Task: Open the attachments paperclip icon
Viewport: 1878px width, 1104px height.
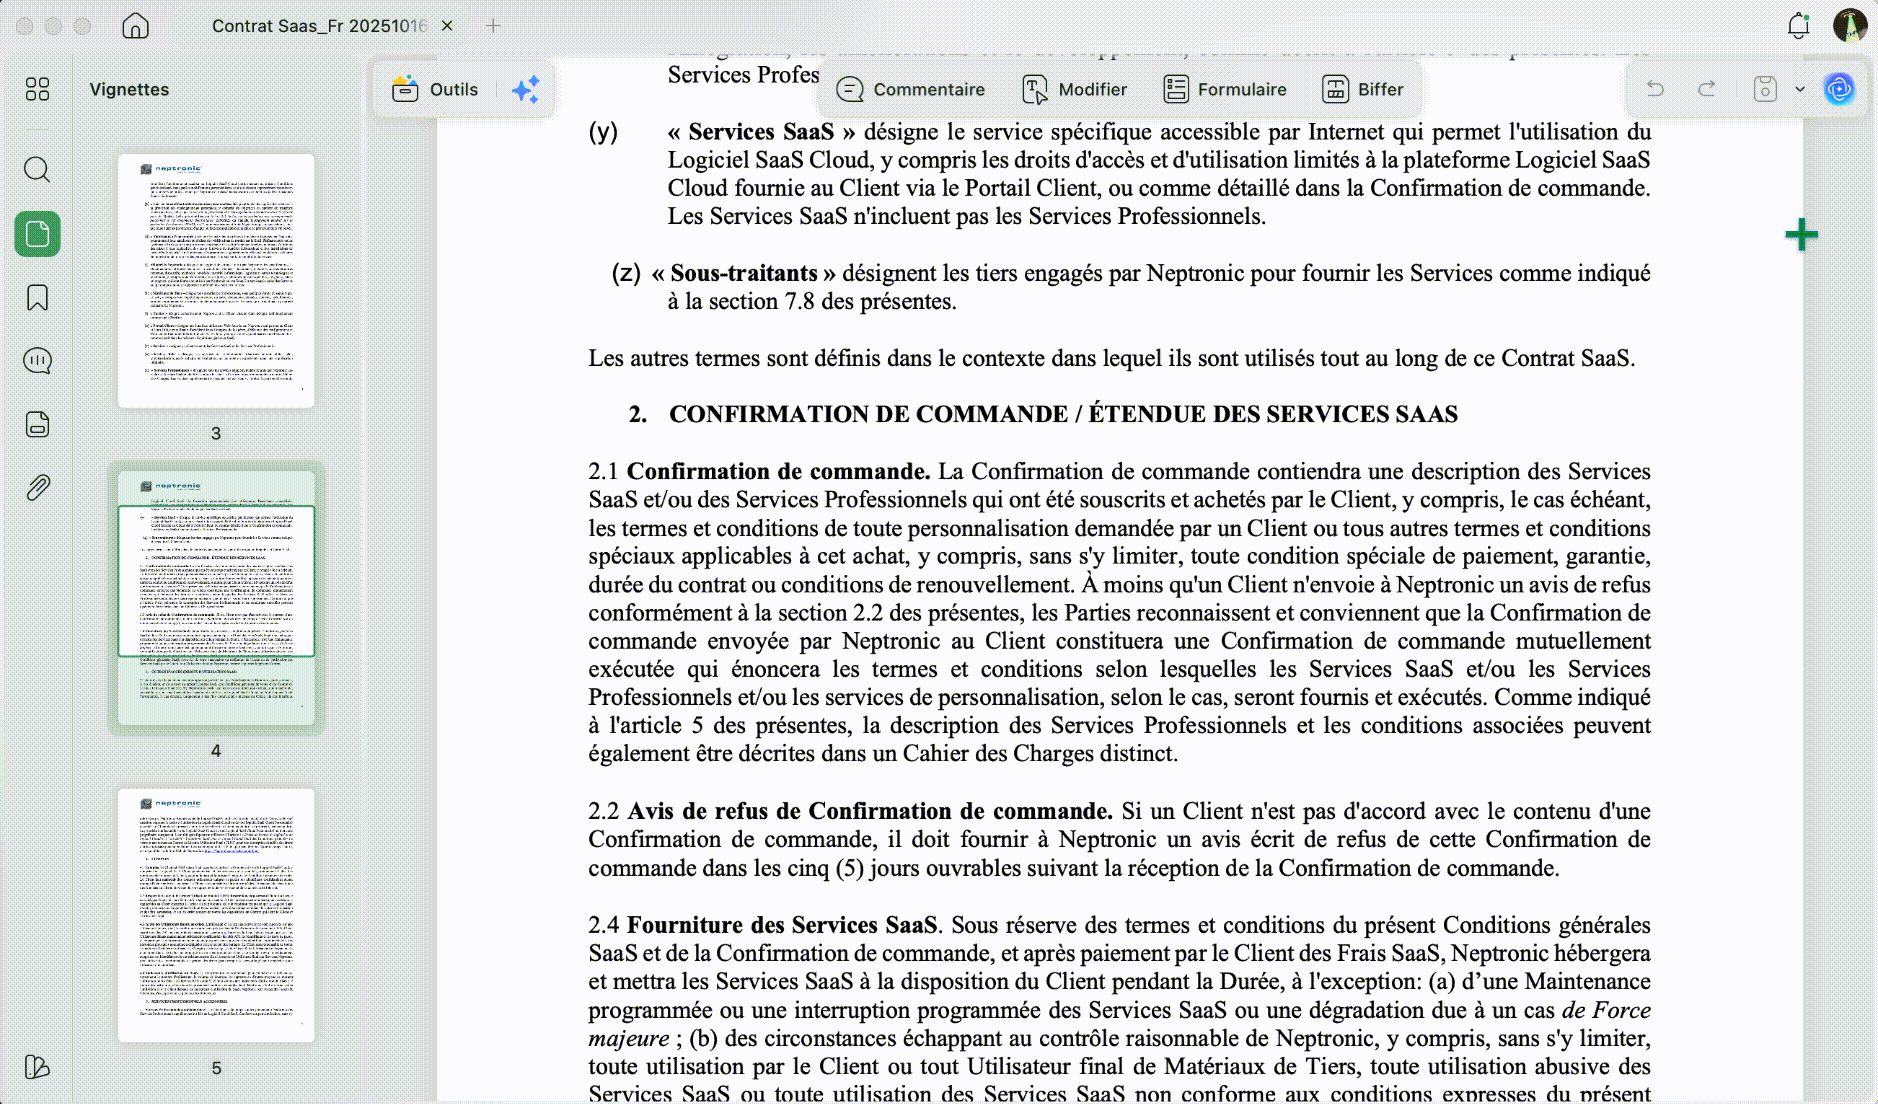Action: click(37, 487)
